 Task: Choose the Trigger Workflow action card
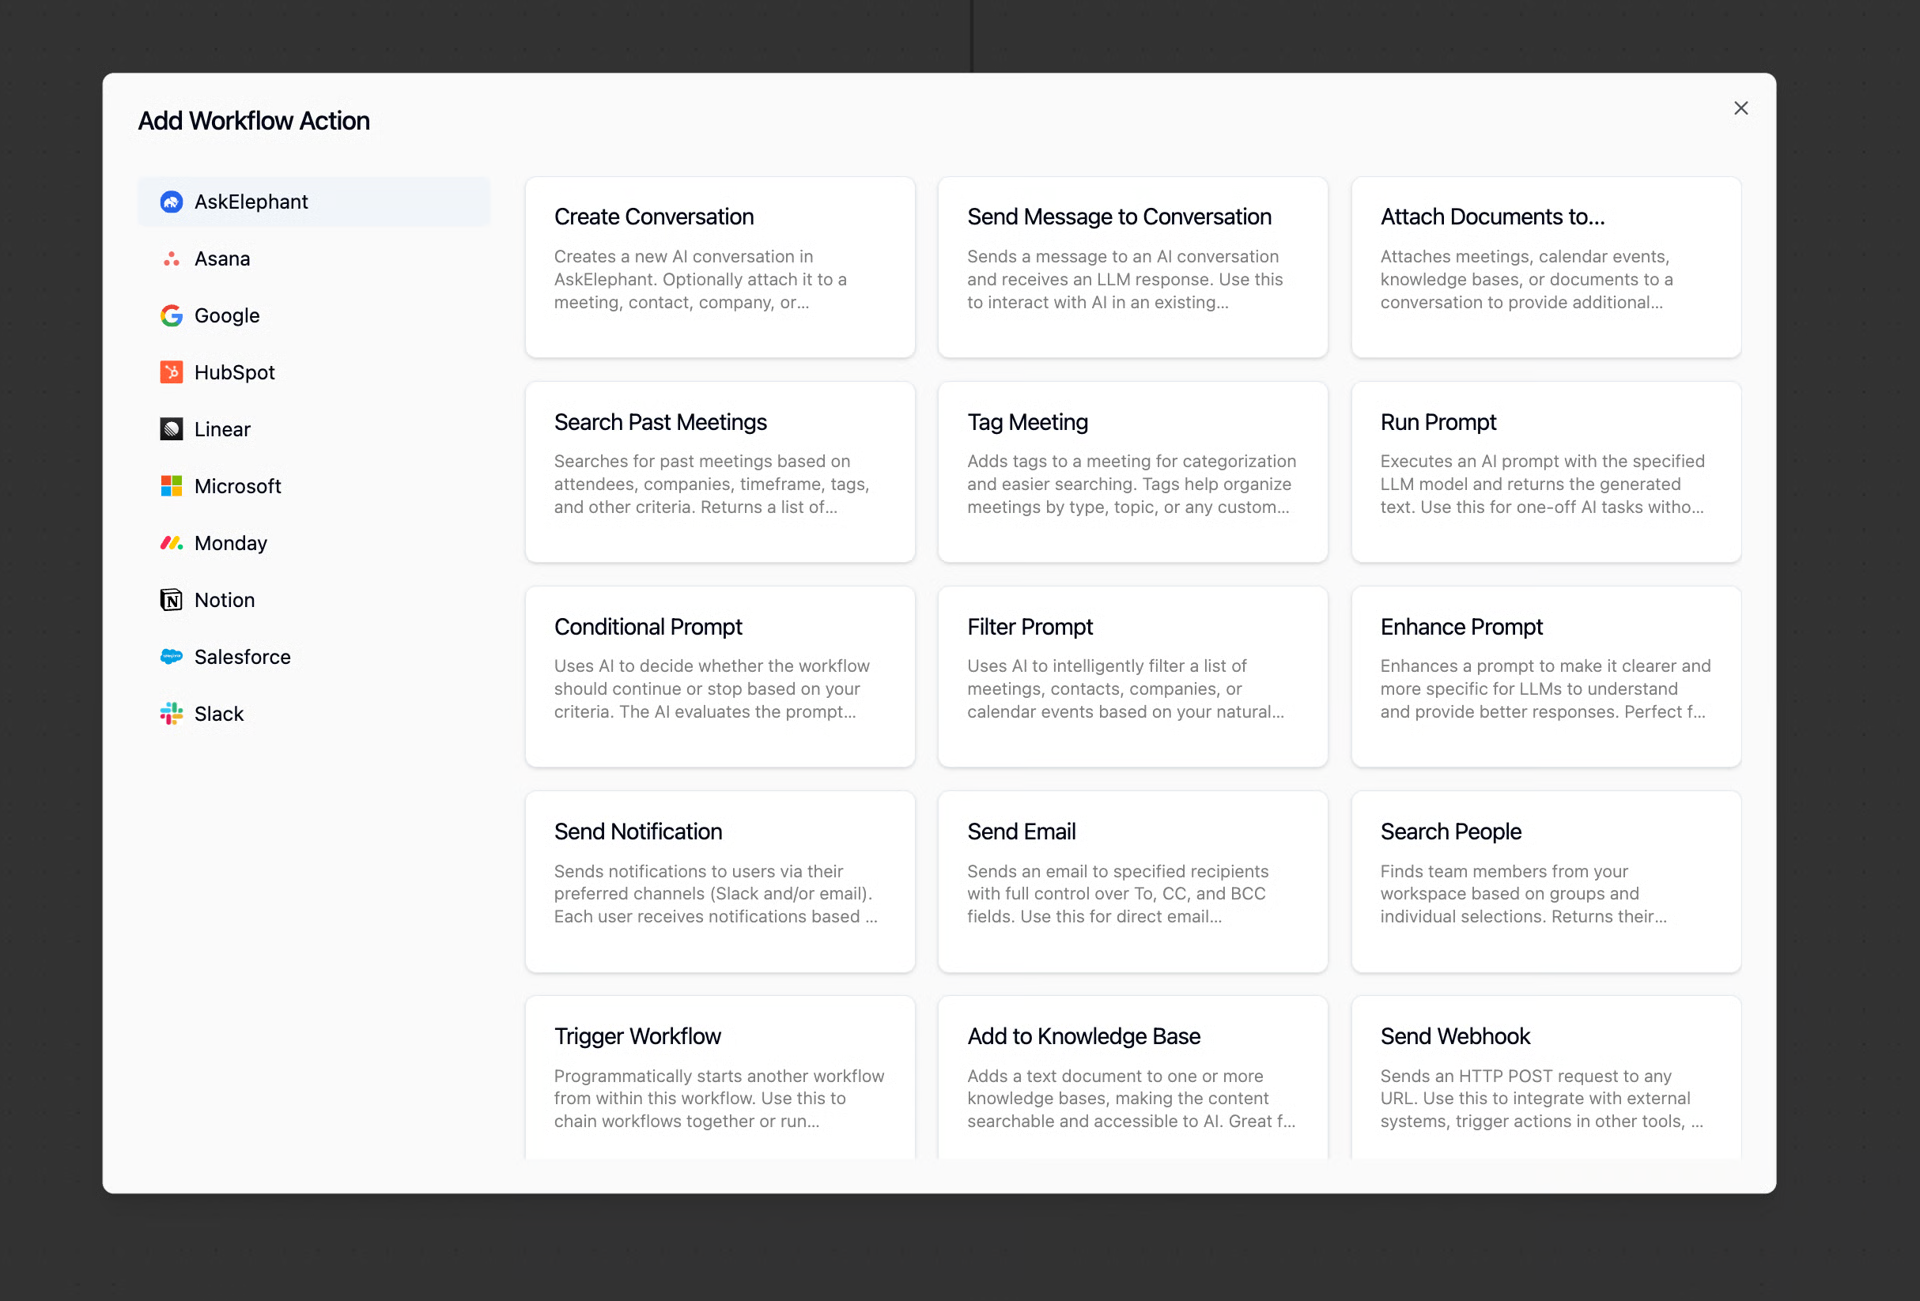(720, 1078)
